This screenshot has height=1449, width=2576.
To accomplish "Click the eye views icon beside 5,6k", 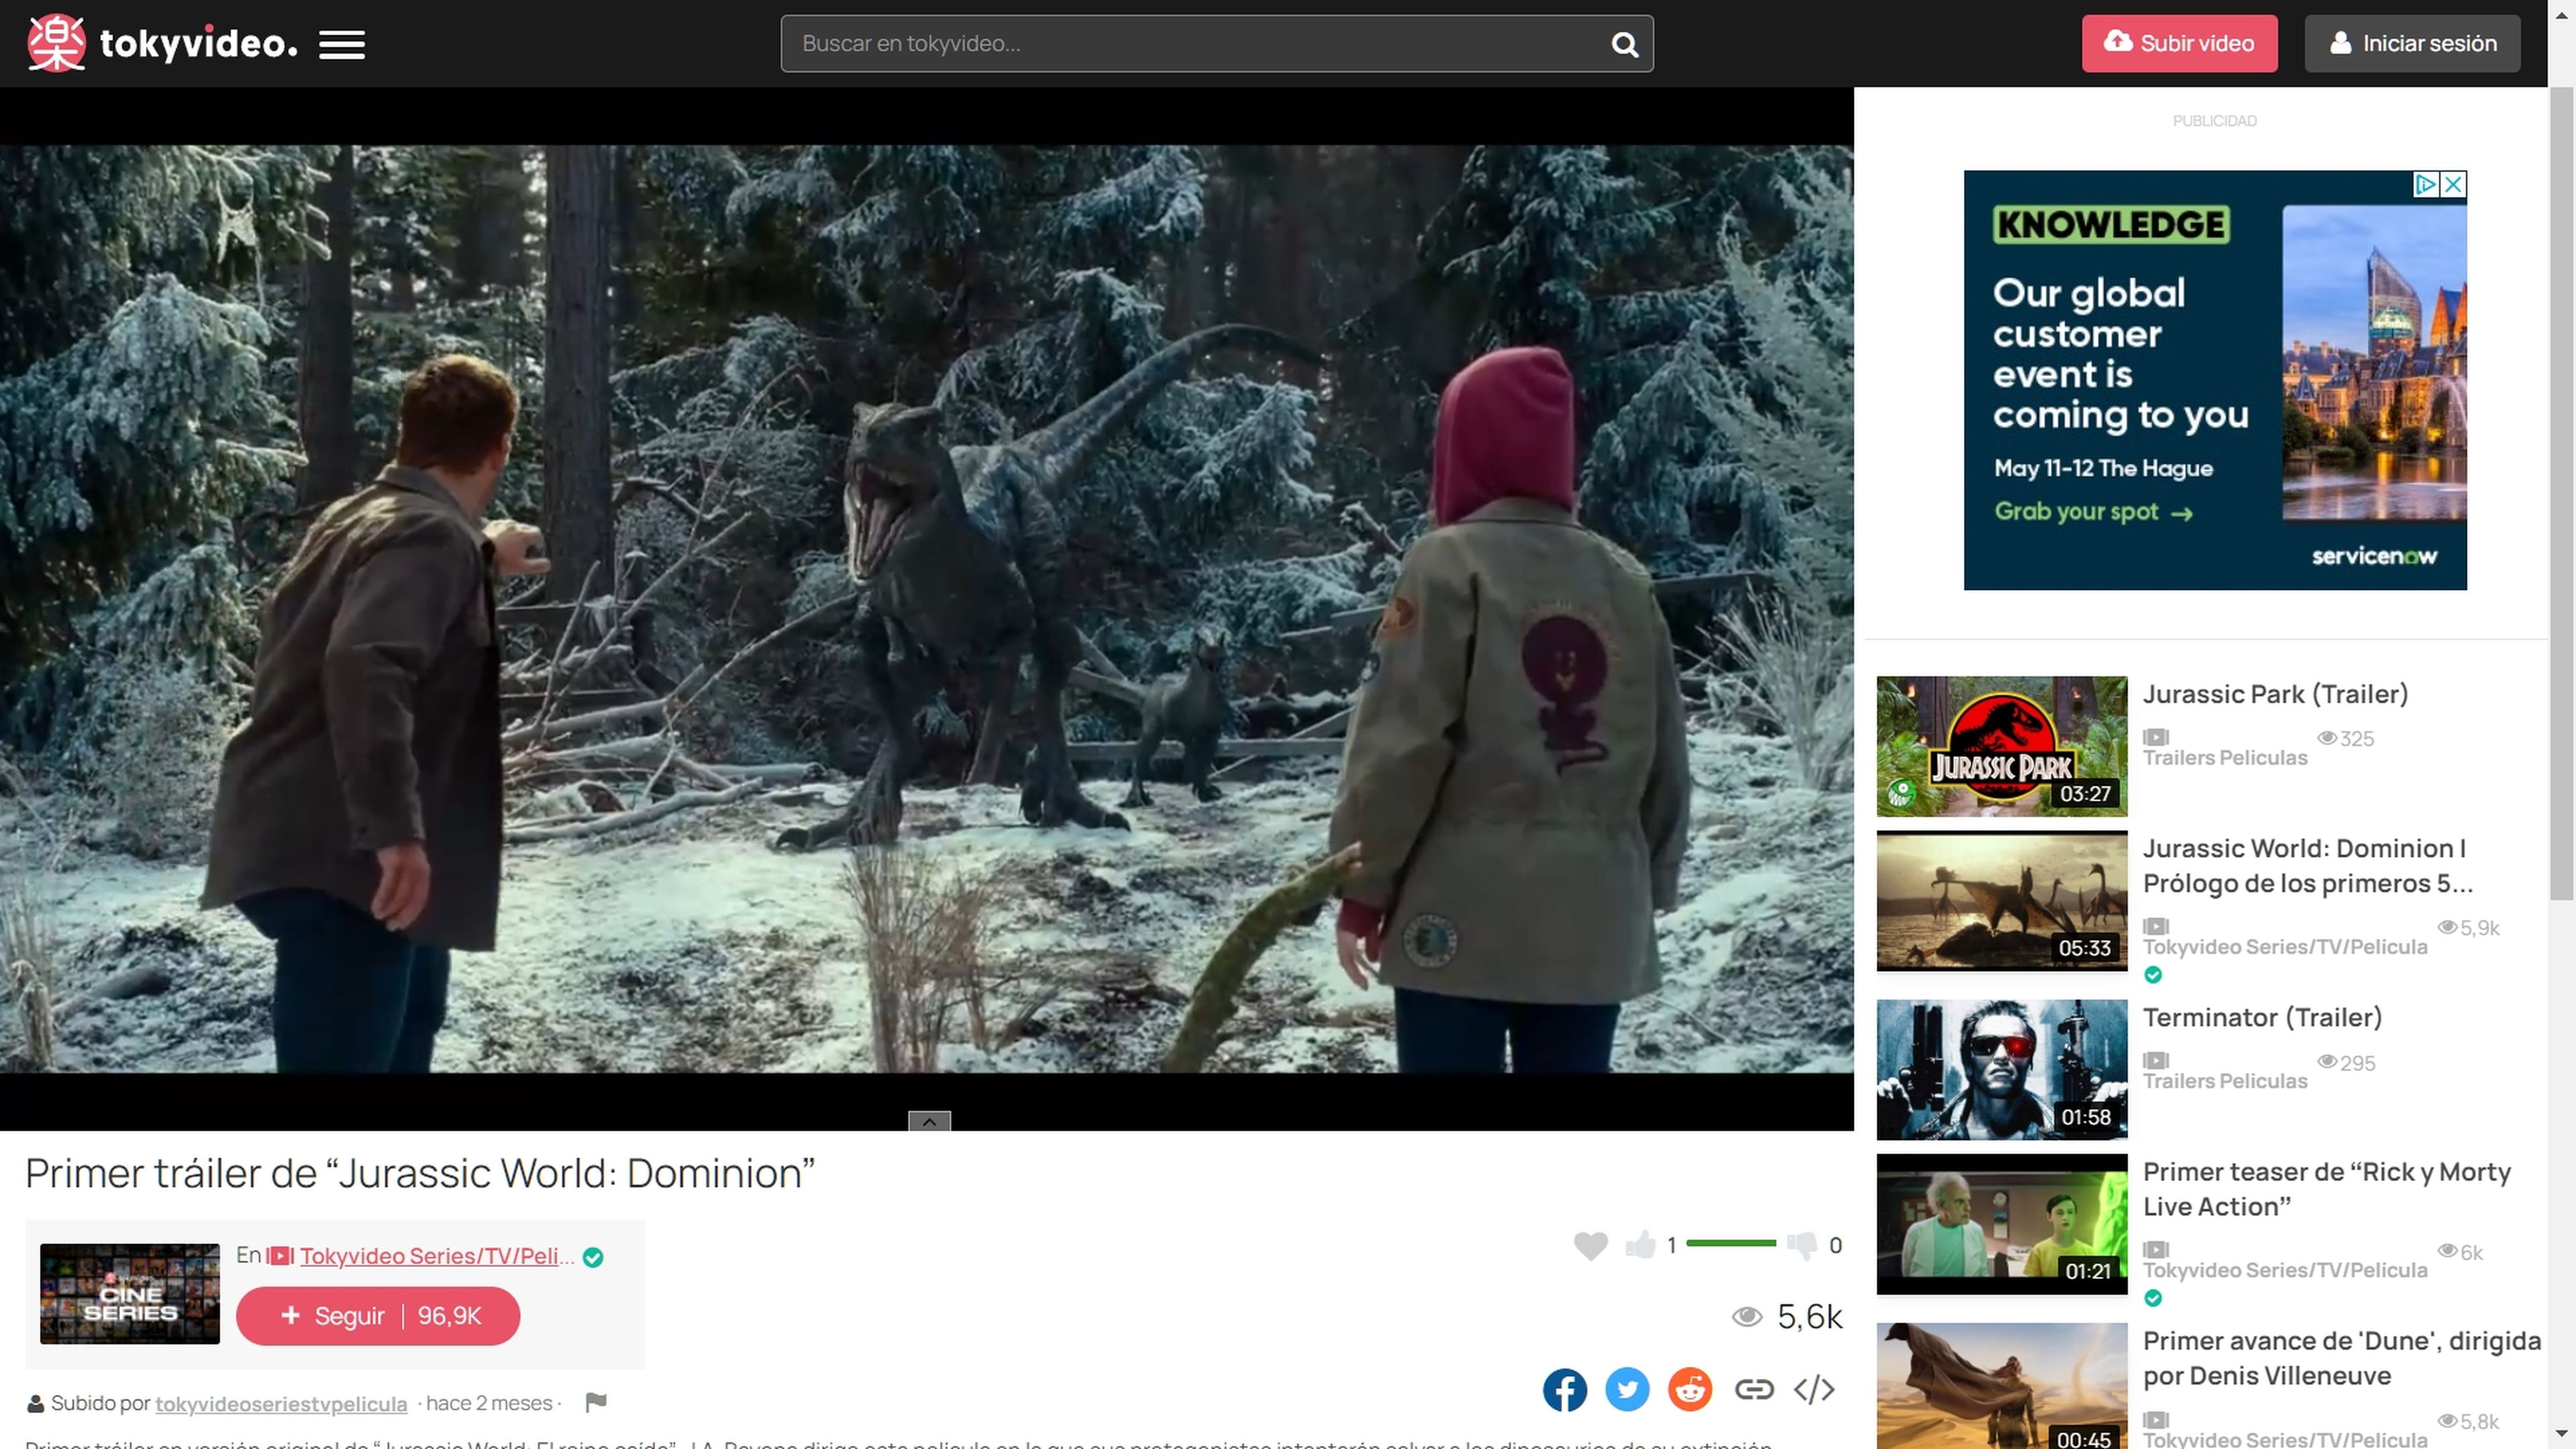I will [1747, 1316].
